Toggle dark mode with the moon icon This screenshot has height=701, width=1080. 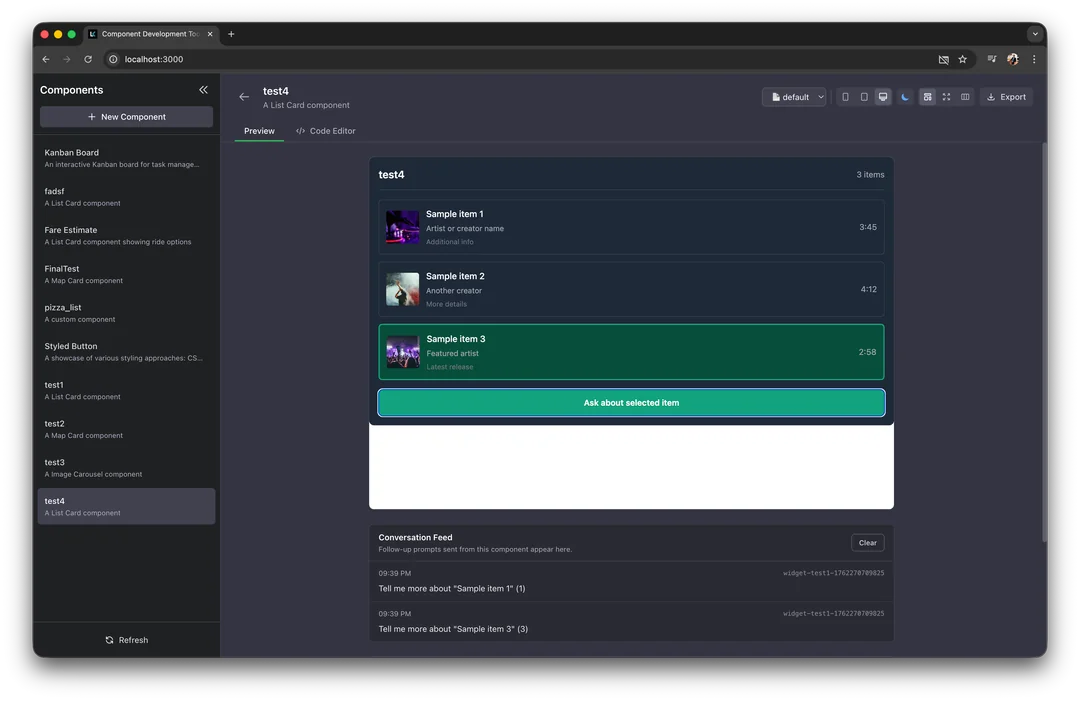(903, 96)
